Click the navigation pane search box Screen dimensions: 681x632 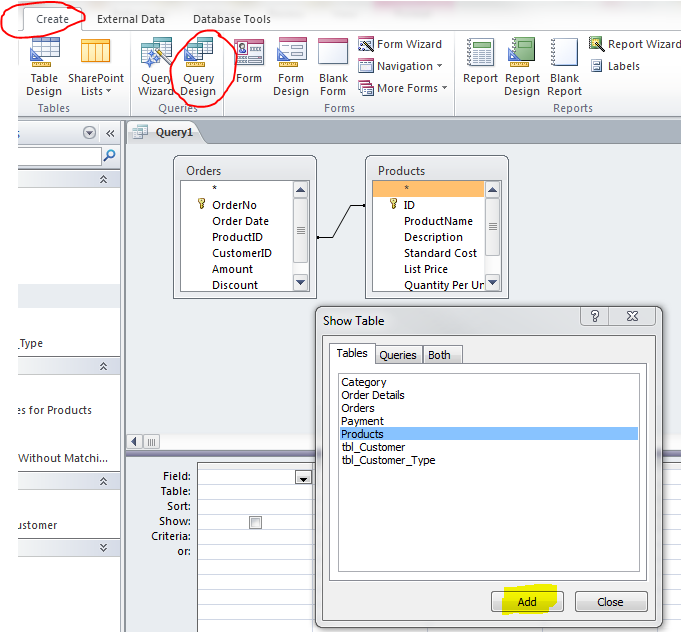coord(60,156)
